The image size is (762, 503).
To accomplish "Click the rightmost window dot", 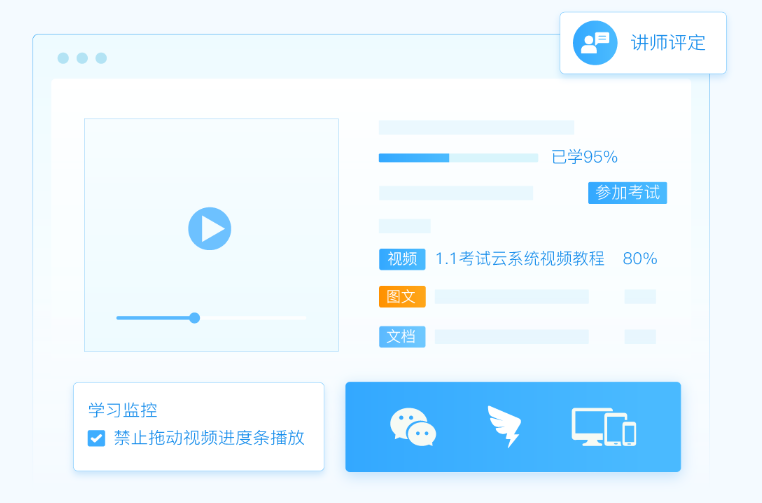I will 101,58.
